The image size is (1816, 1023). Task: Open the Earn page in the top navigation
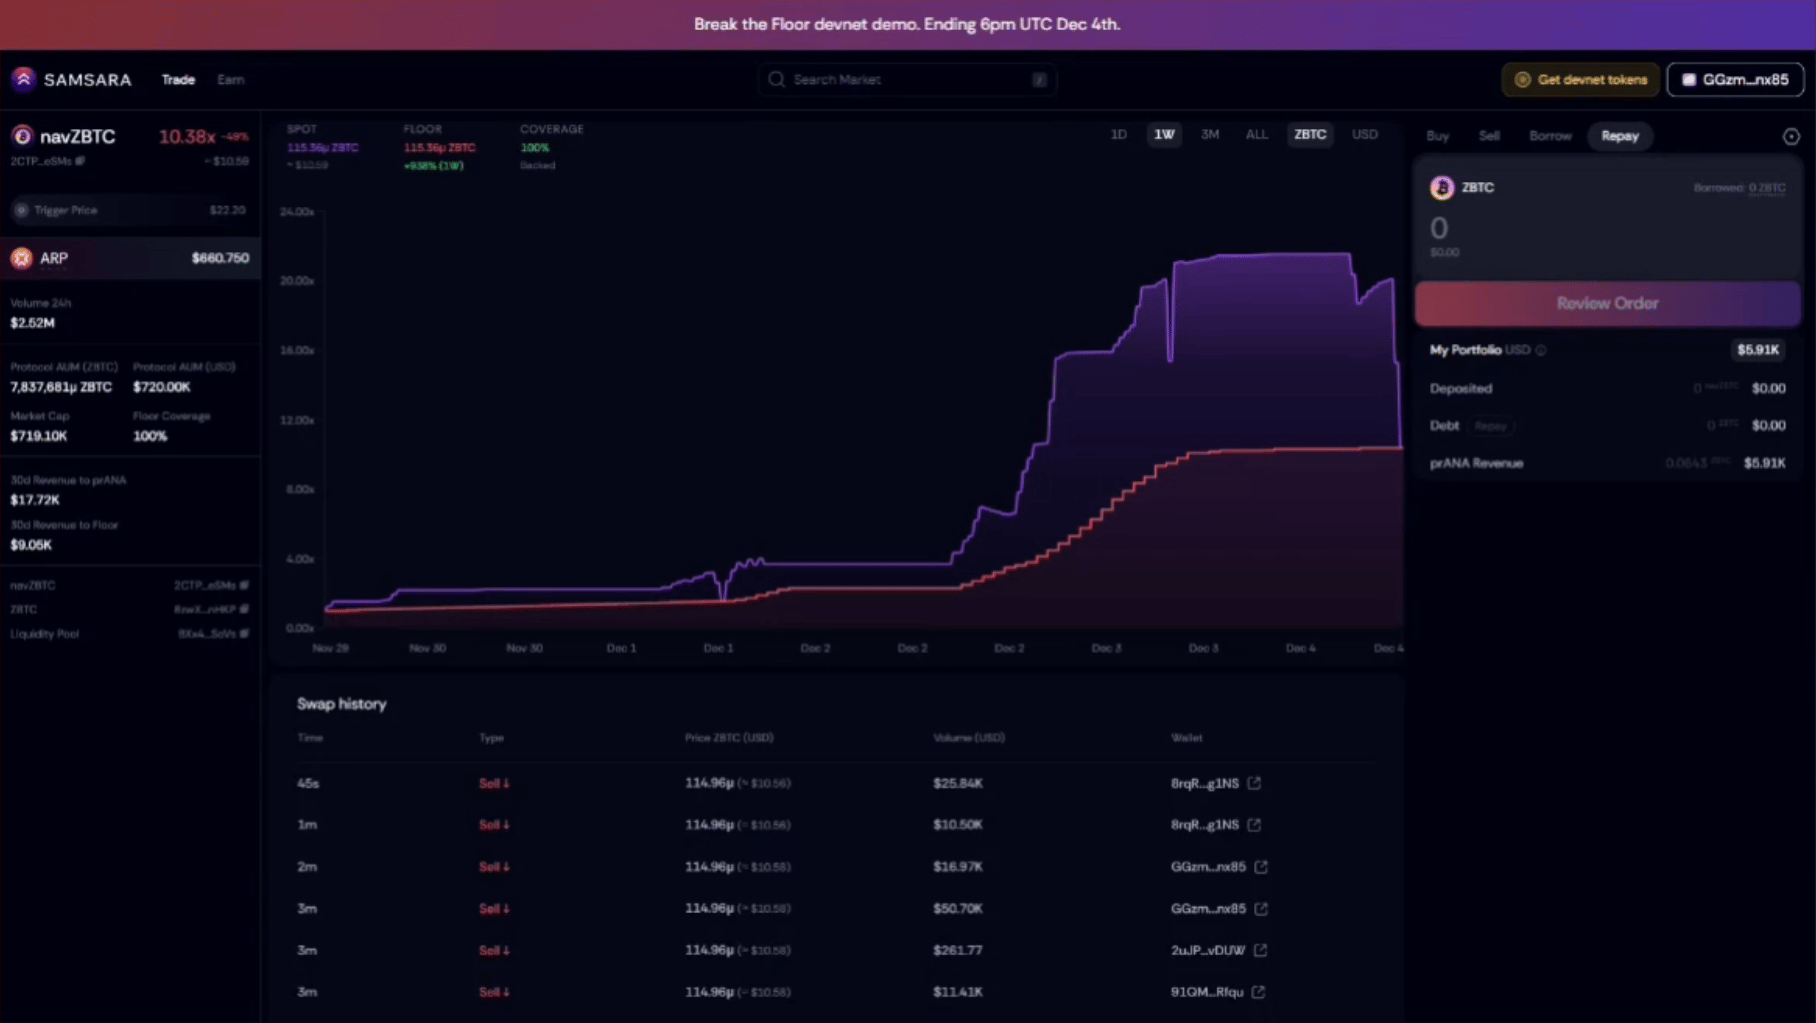230,79
